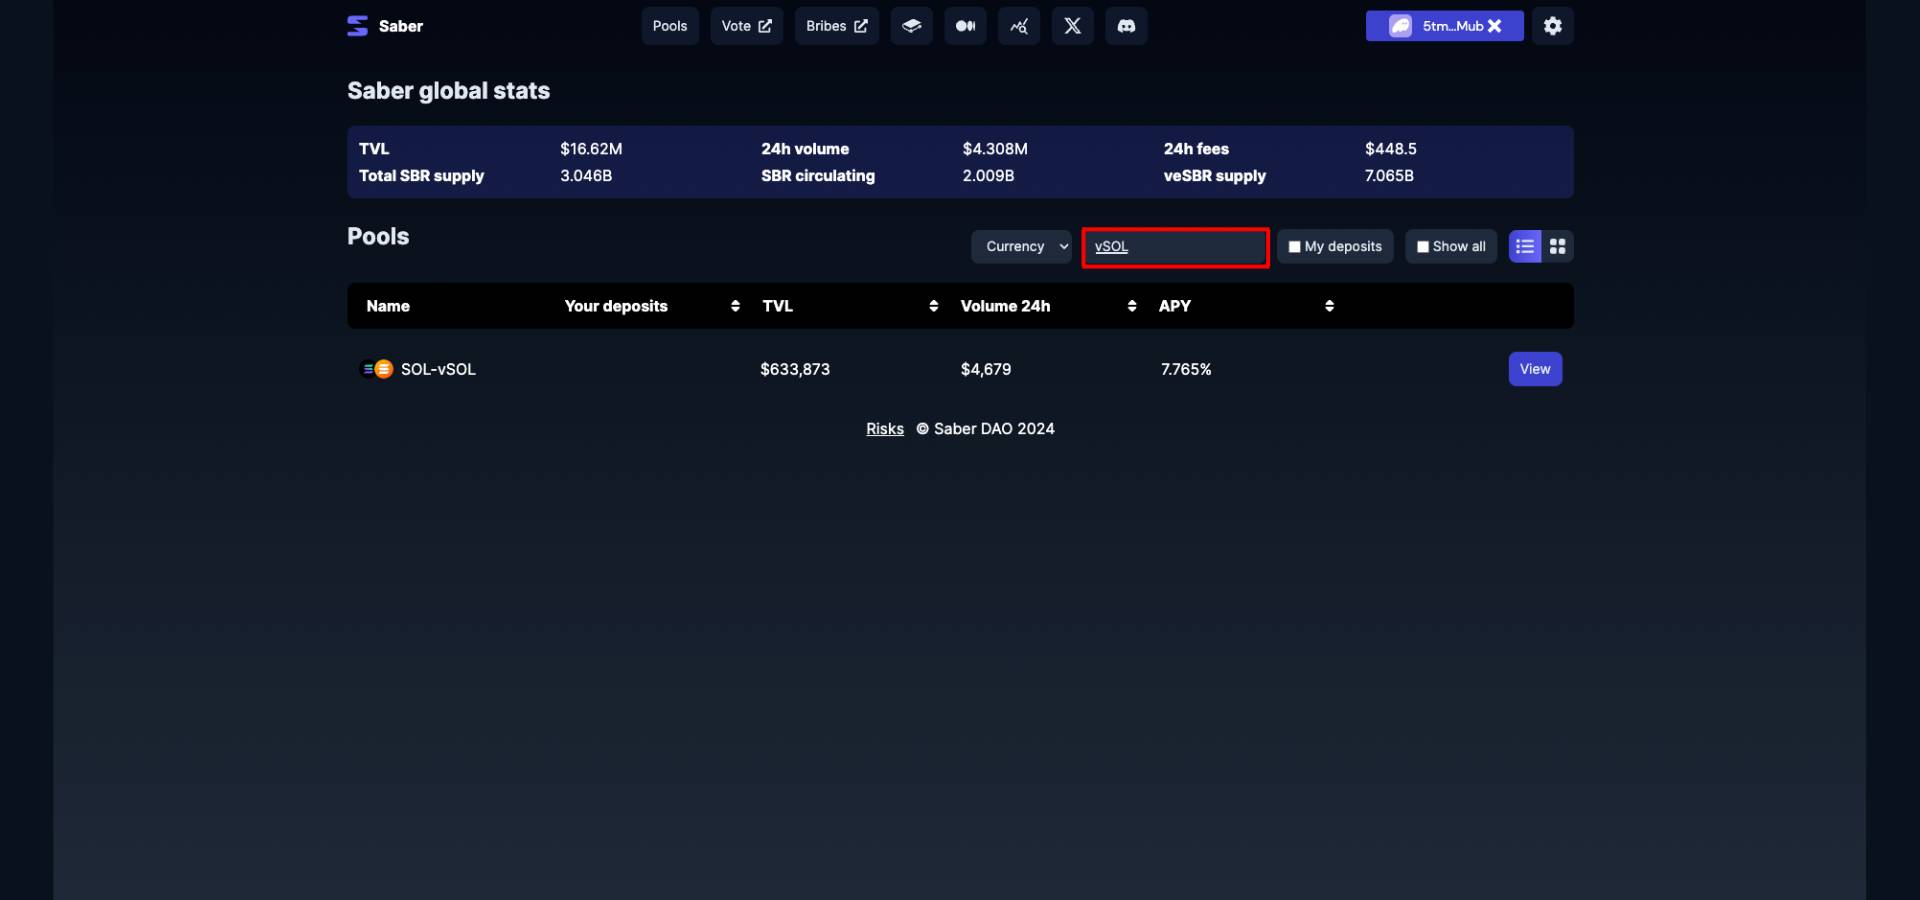Toggle the My deposits checkbox
Viewport: 1920px width, 900px height.
coord(1294,247)
